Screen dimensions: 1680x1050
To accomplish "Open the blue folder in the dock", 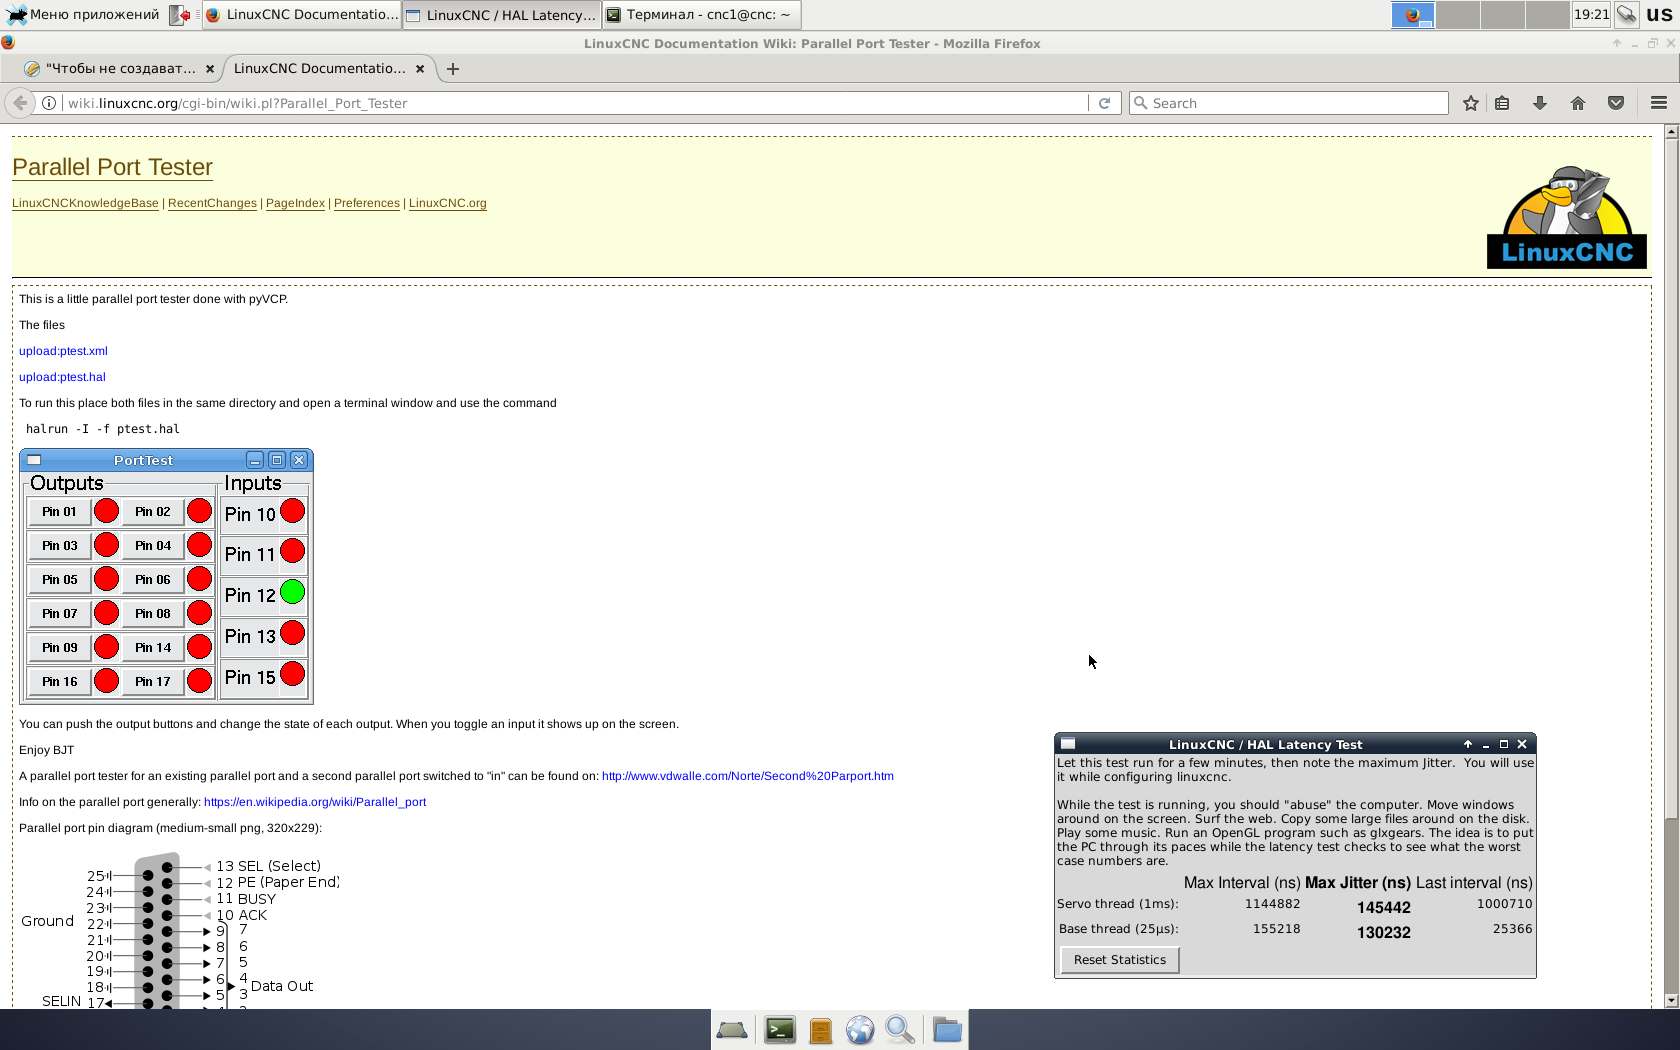I will (x=947, y=1030).
